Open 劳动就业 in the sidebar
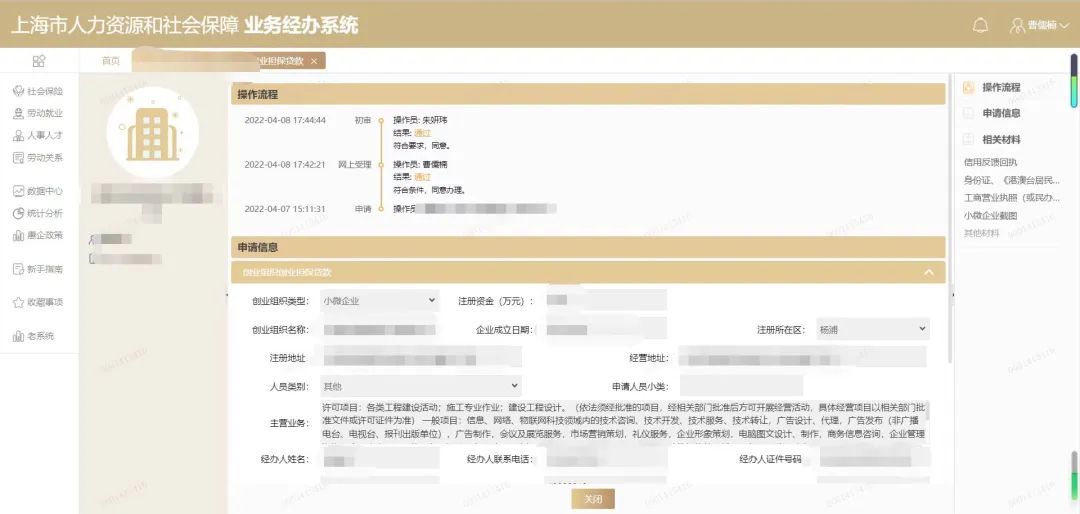This screenshot has height=514, width=1080. (39, 113)
